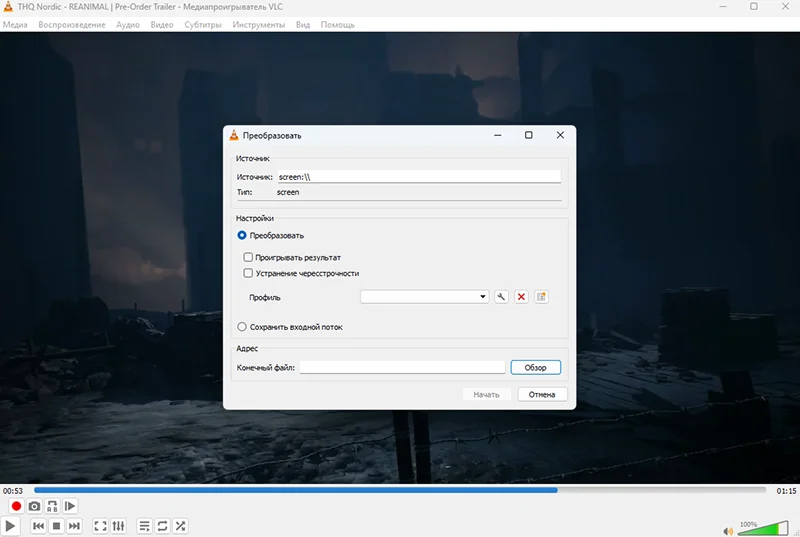Viewport: 800px width, 537px height.
Task: Toggle the playlist view icon
Action: coord(144,526)
